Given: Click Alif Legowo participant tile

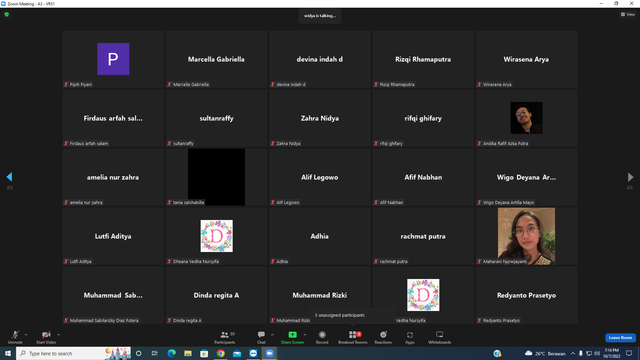Looking at the screenshot, I should pyautogui.click(x=320, y=177).
